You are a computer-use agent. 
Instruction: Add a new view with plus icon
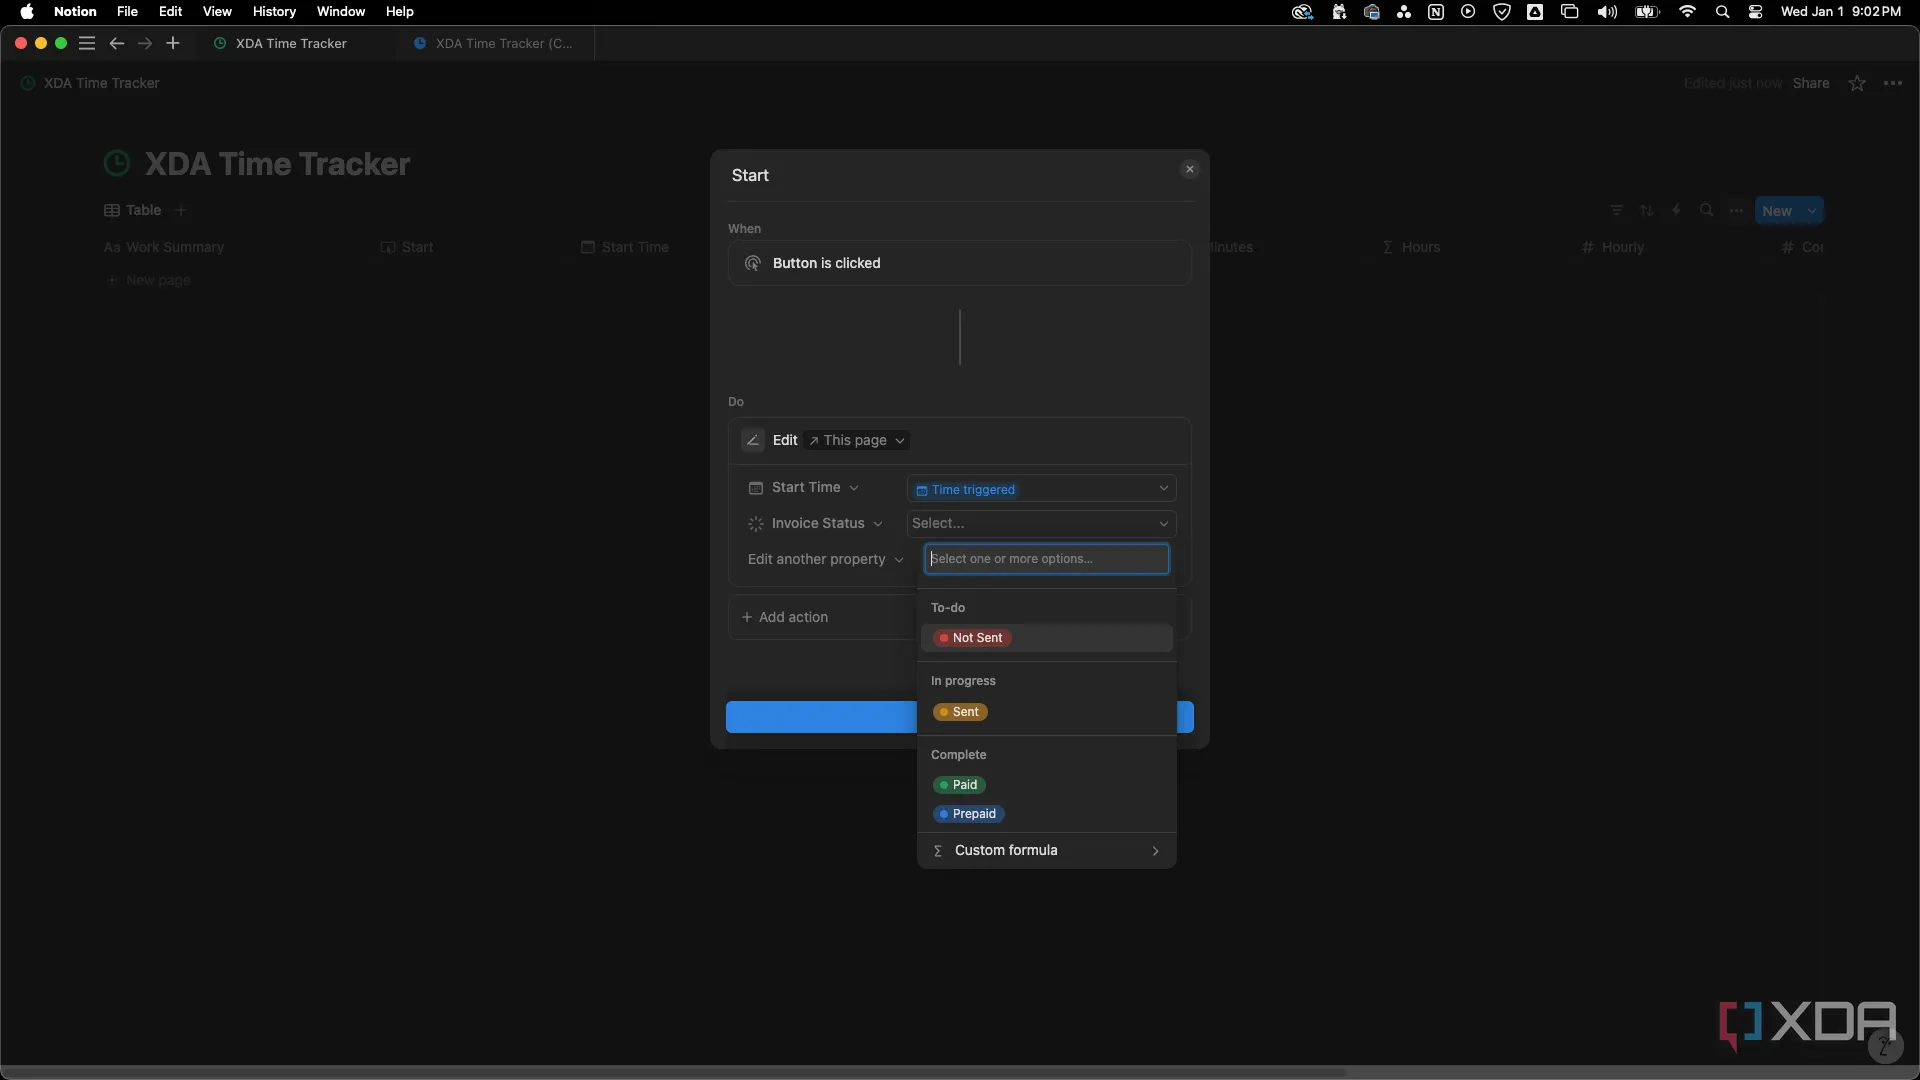181,210
